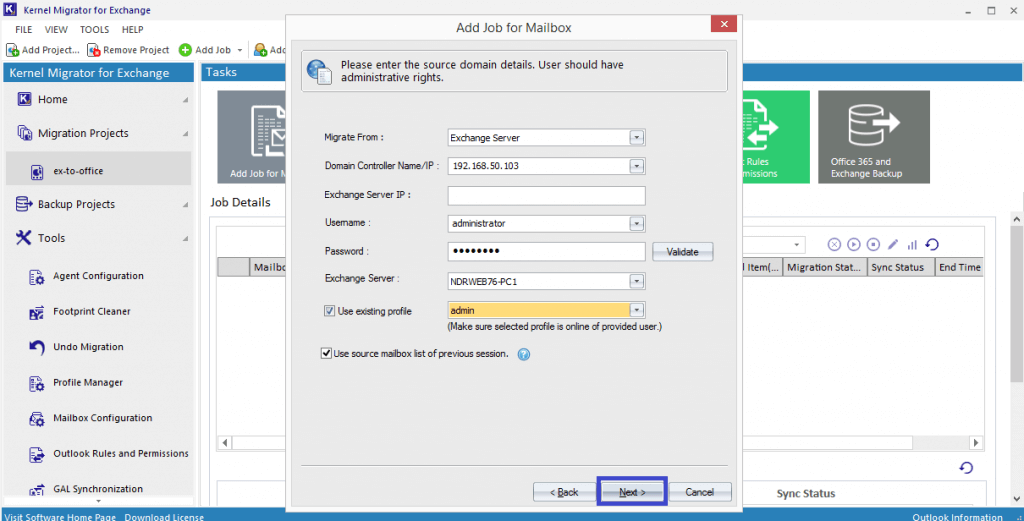Collapse the Migration Projects expander arrow
The height and width of the screenshot is (521, 1024).
(x=185, y=134)
